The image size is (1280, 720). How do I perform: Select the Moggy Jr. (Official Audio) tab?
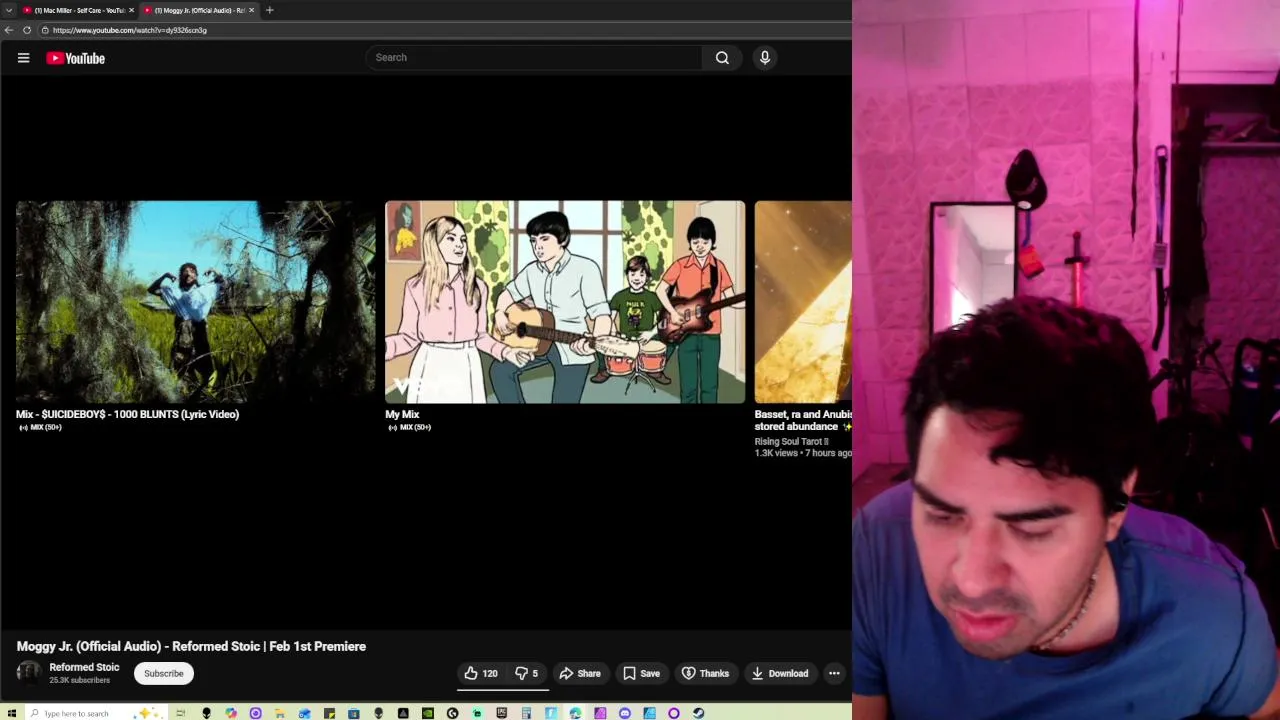pos(198,10)
